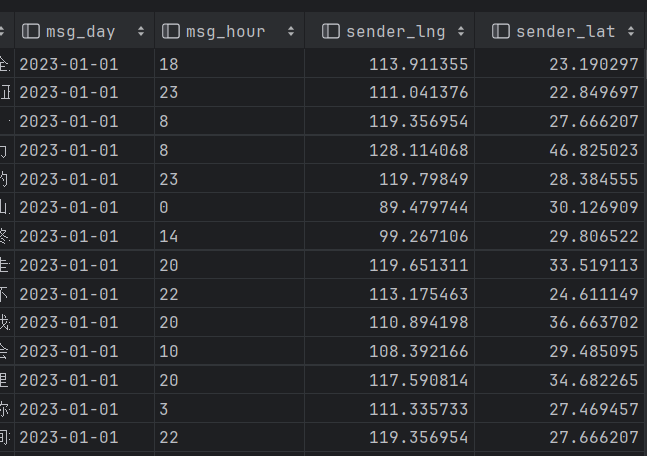The height and width of the screenshot is (456, 647).
Task: Select sender_lng cell 119.79849
Action: pyautogui.click(x=390, y=179)
